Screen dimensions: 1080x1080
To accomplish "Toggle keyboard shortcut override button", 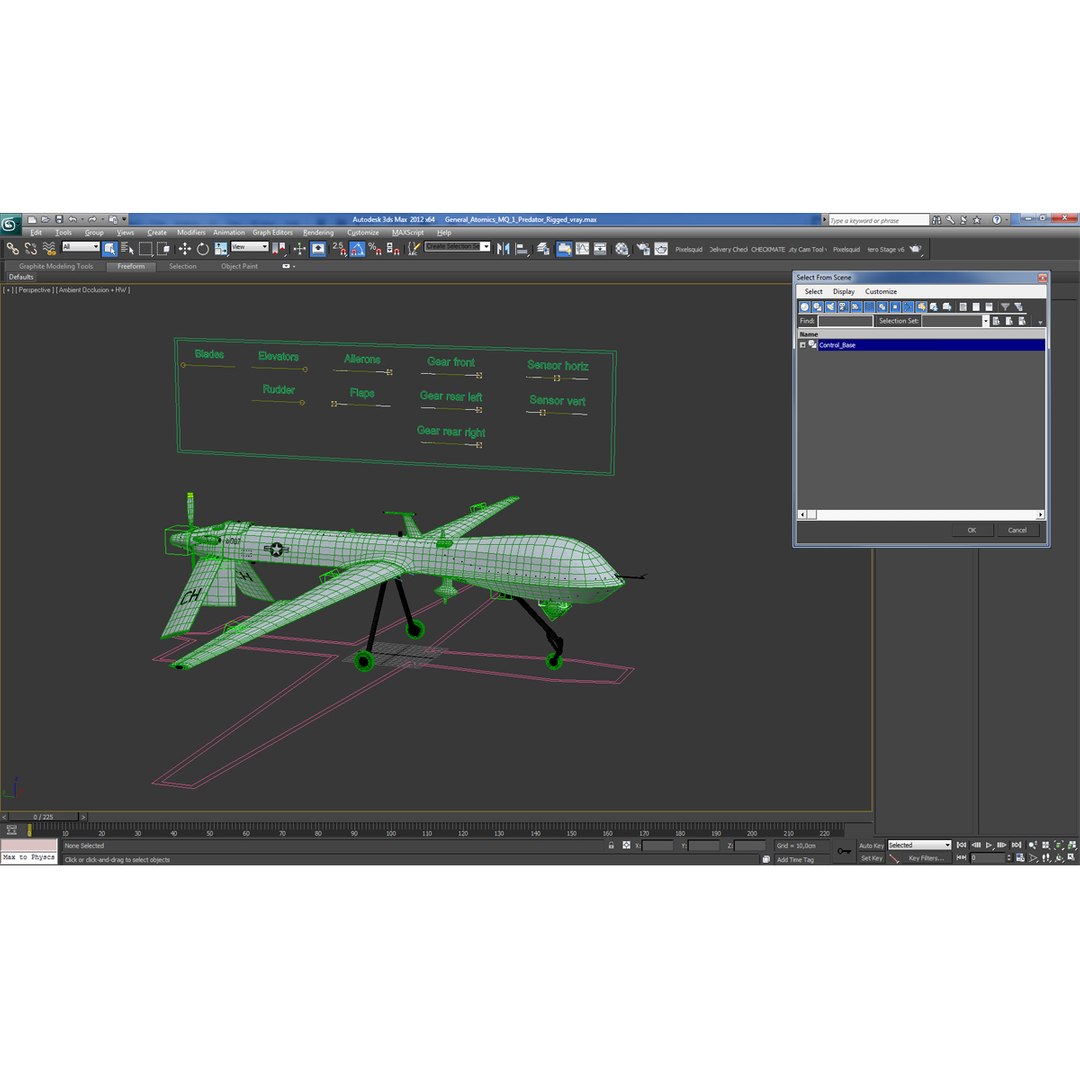I will [318, 249].
